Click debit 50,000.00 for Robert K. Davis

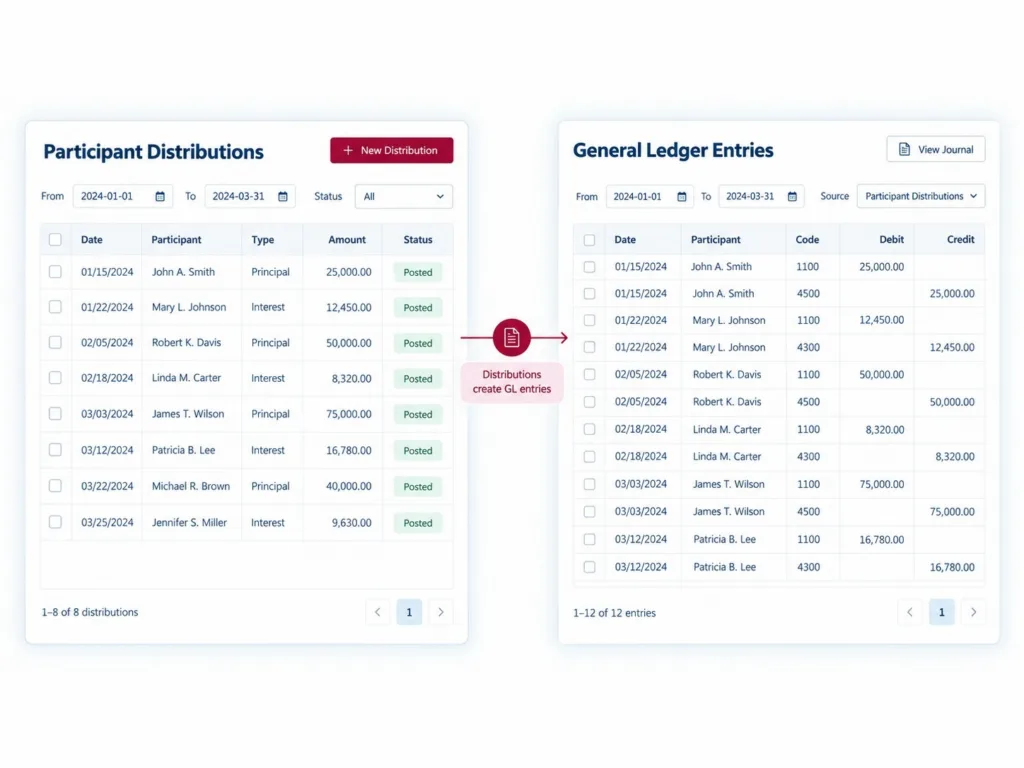coord(882,375)
